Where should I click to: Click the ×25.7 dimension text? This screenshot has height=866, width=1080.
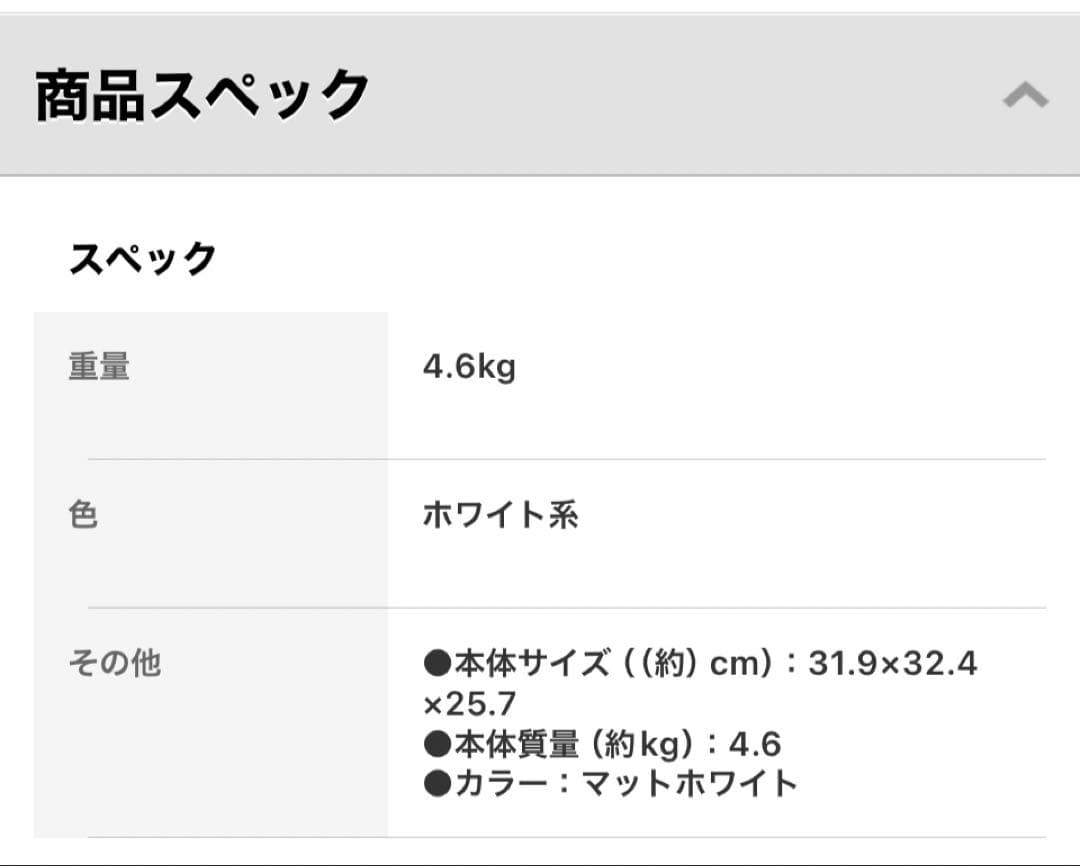[469, 704]
